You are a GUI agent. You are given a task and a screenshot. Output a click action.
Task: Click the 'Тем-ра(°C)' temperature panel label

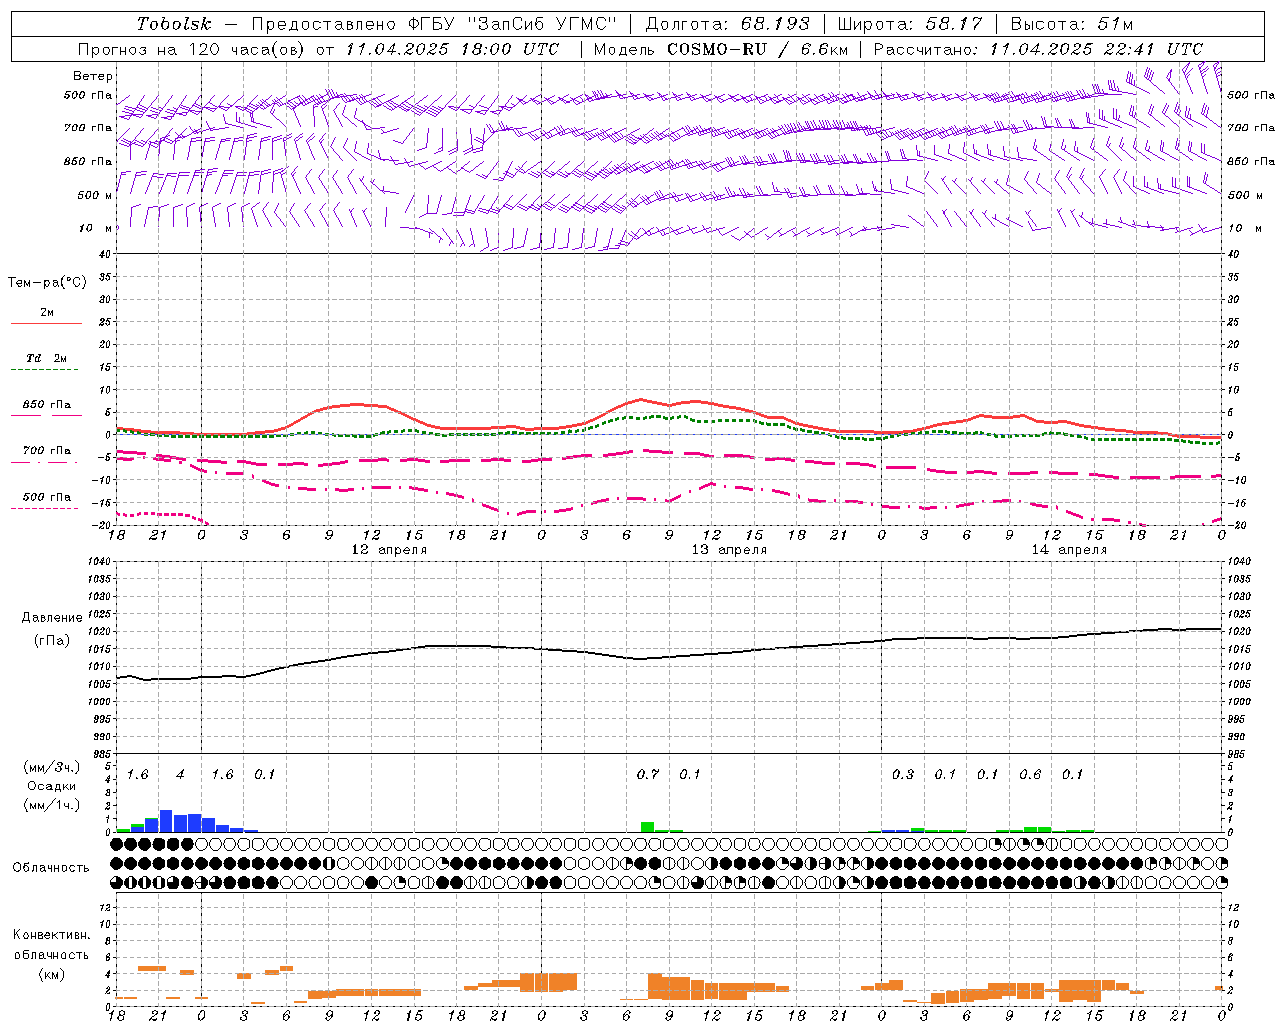[47, 283]
